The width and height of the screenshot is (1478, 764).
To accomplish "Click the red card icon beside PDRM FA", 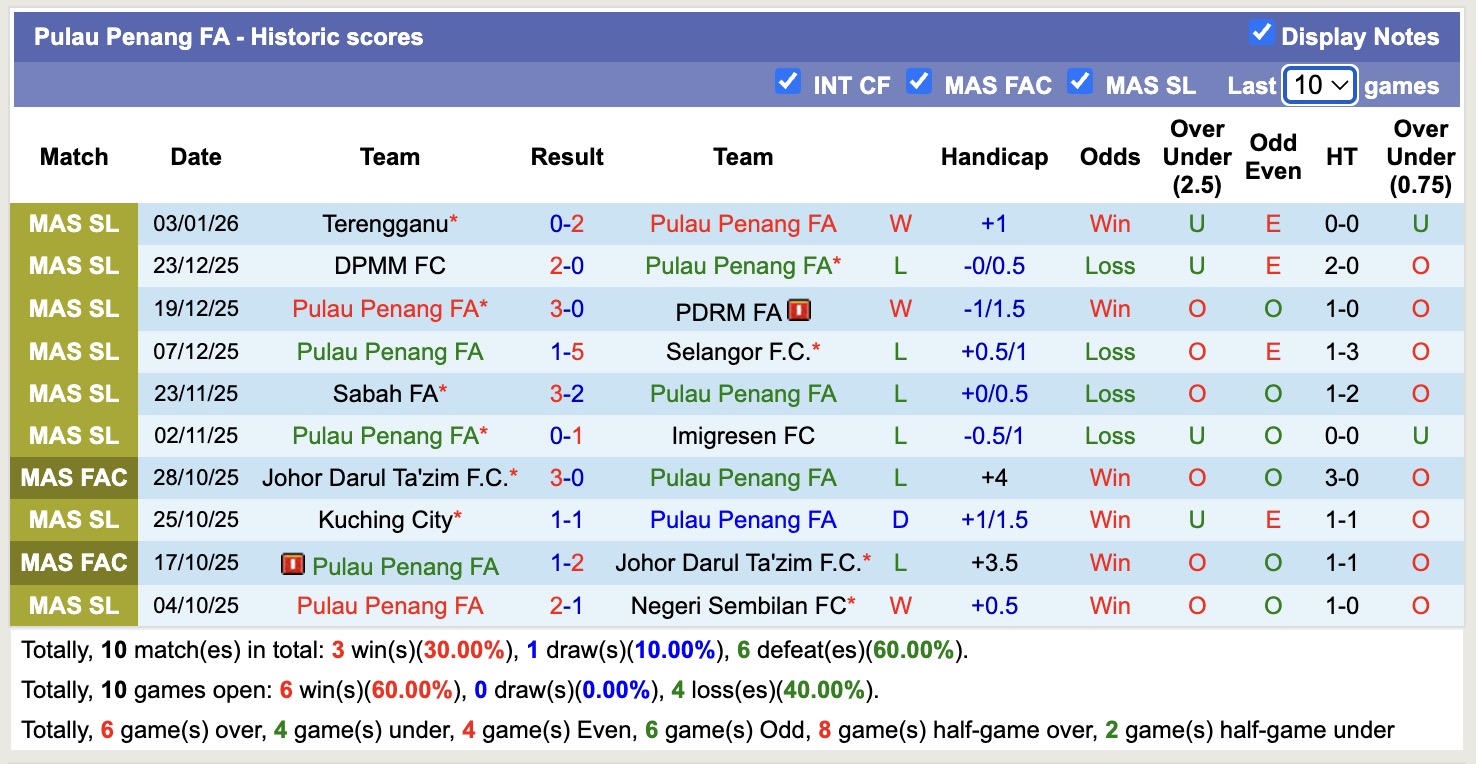I will tap(800, 309).
